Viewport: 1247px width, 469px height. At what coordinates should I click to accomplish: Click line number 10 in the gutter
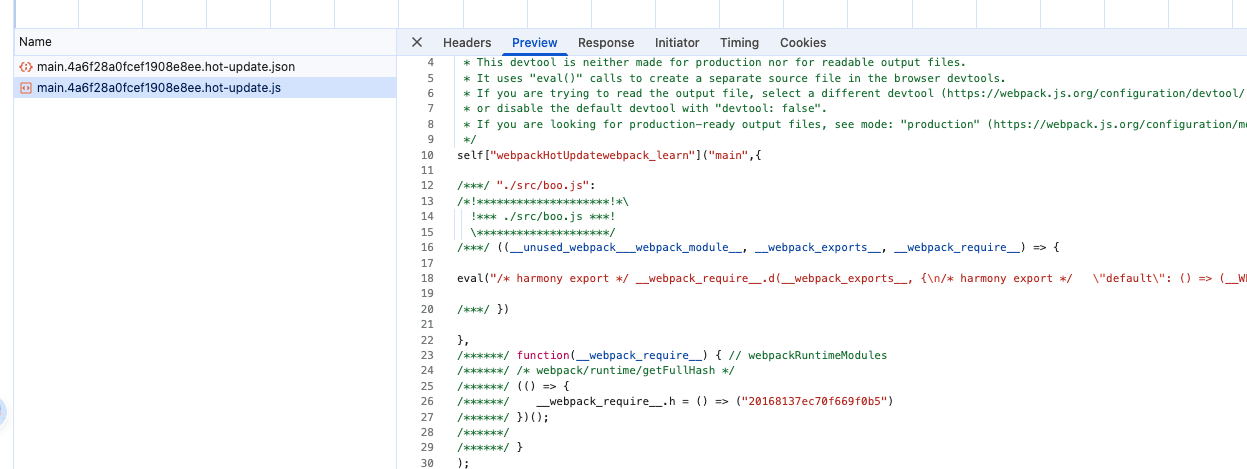point(427,155)
